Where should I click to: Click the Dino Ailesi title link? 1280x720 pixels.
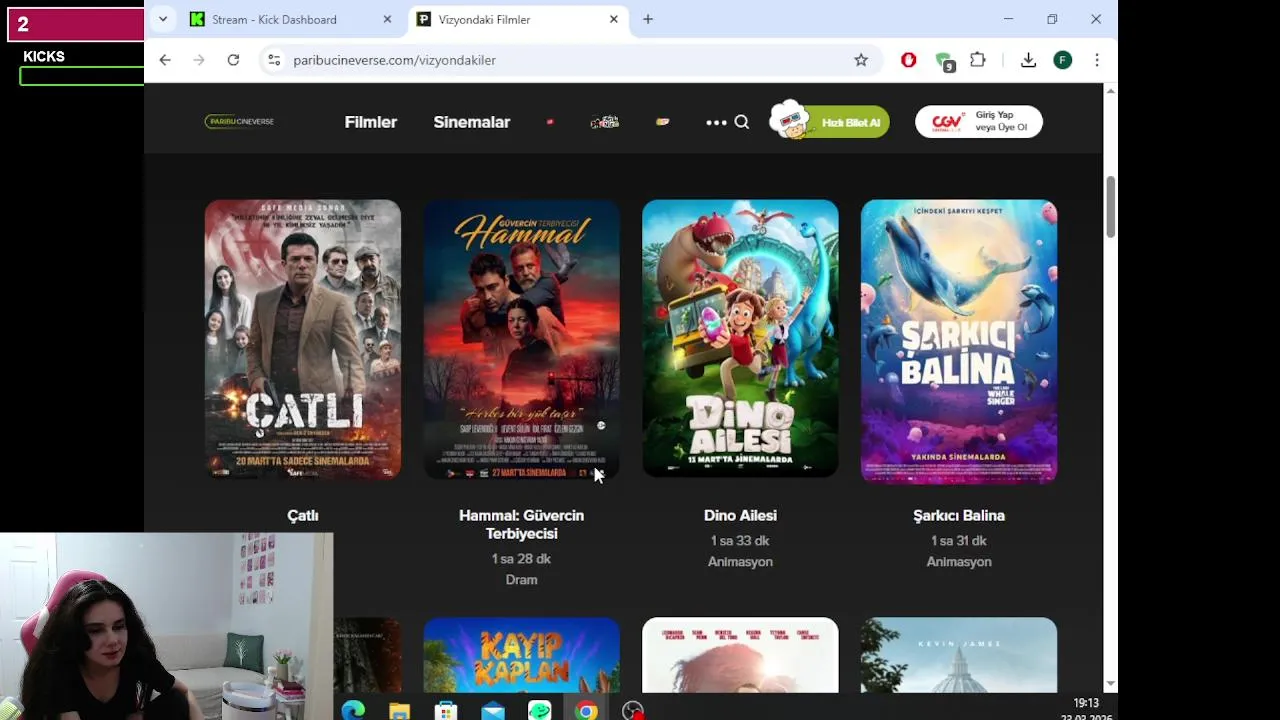click(740, 516)
